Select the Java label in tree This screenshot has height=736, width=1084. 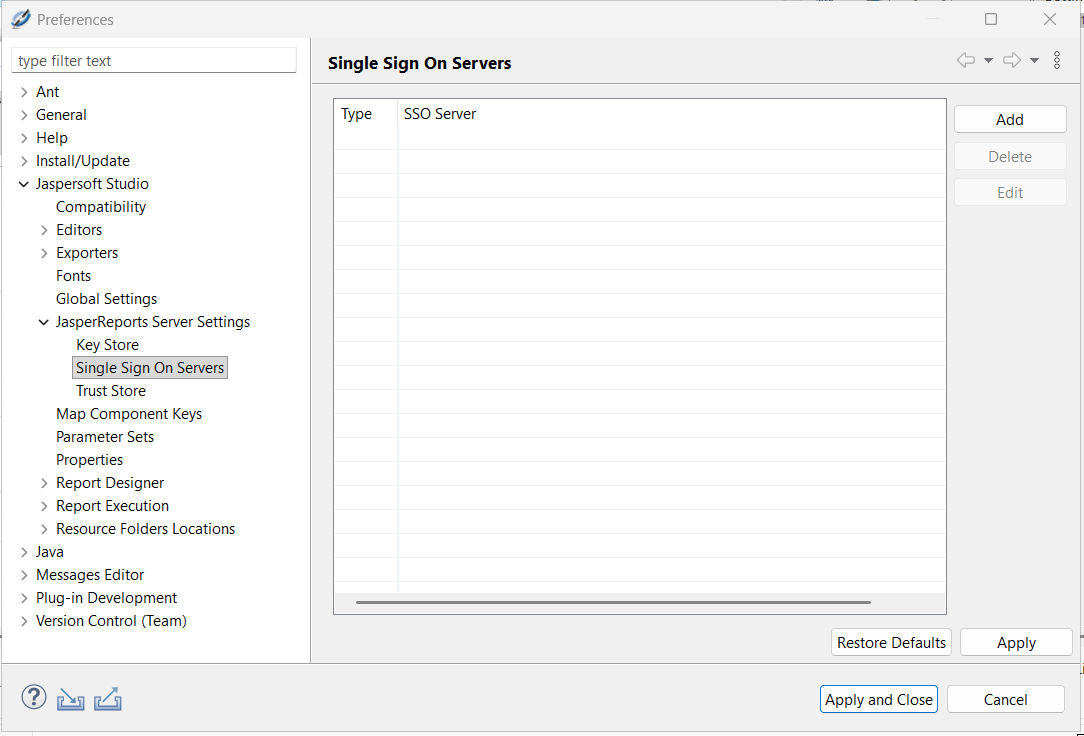tap(50, 552)
